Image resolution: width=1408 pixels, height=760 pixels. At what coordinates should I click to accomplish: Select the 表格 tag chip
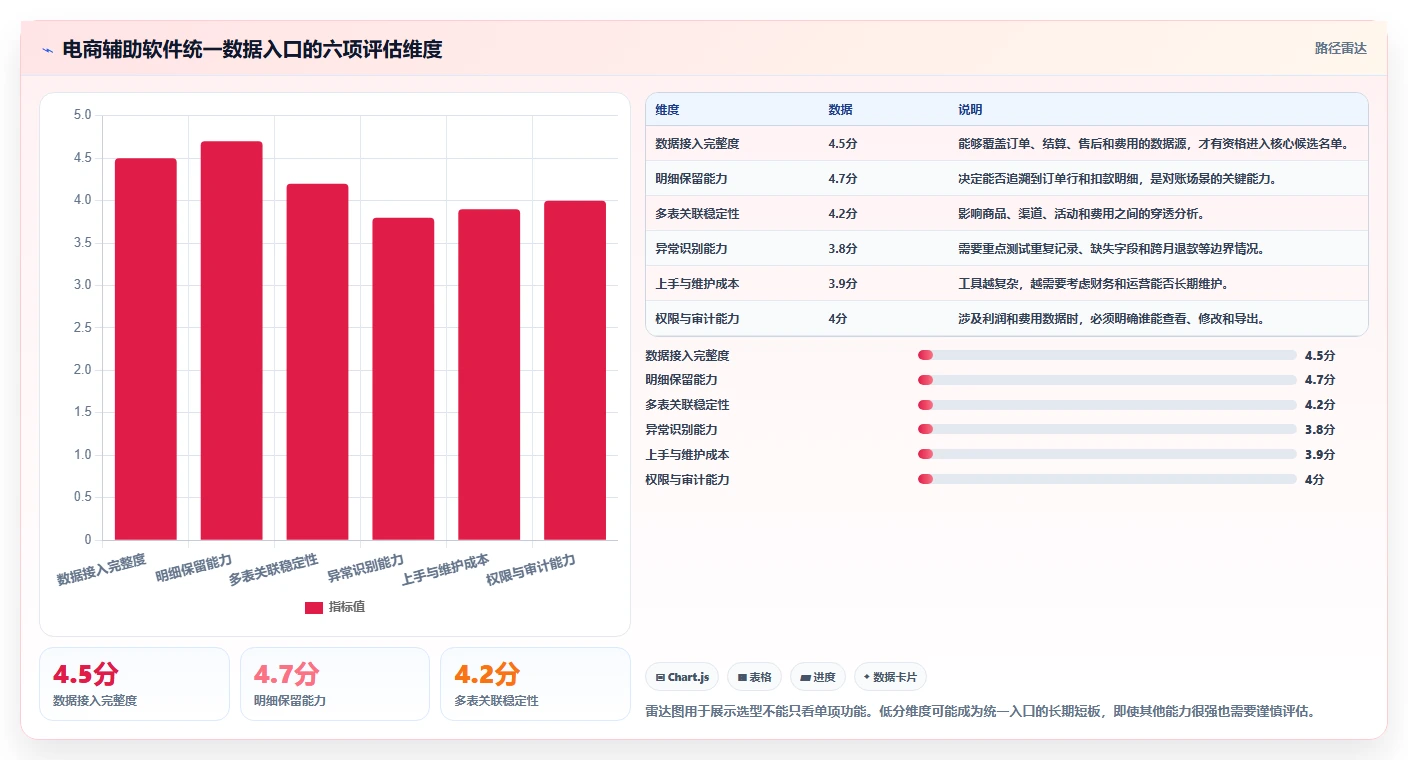pyautogui.click(x=754, y=677)
